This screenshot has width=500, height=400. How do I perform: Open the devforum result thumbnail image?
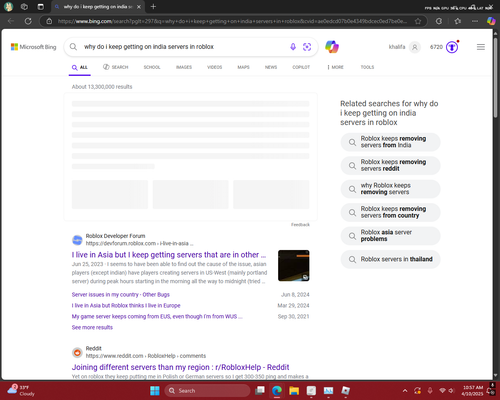[x=294, y=266]
